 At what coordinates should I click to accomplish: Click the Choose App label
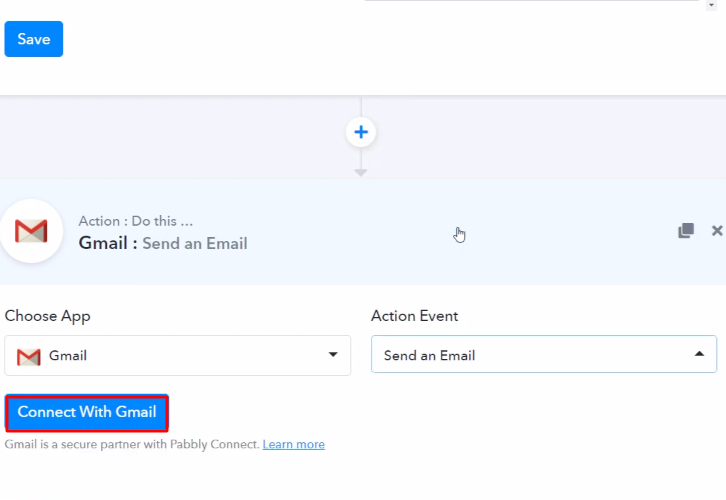pyautogui.click(x=48, y=316)
